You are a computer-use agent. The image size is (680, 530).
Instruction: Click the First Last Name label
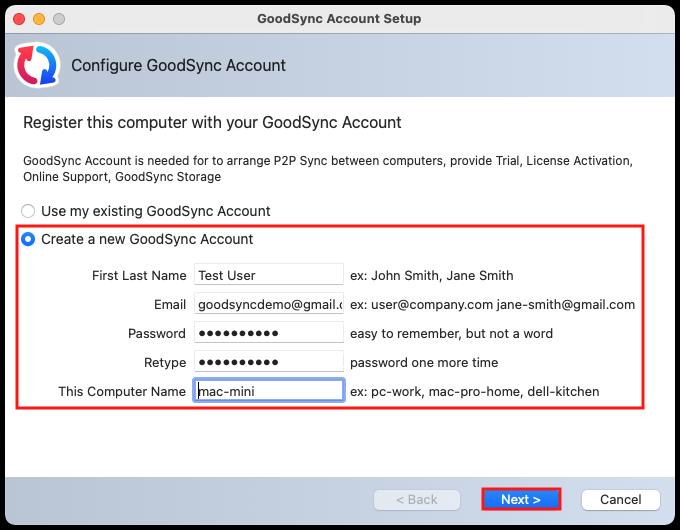[x=139, y=276]
